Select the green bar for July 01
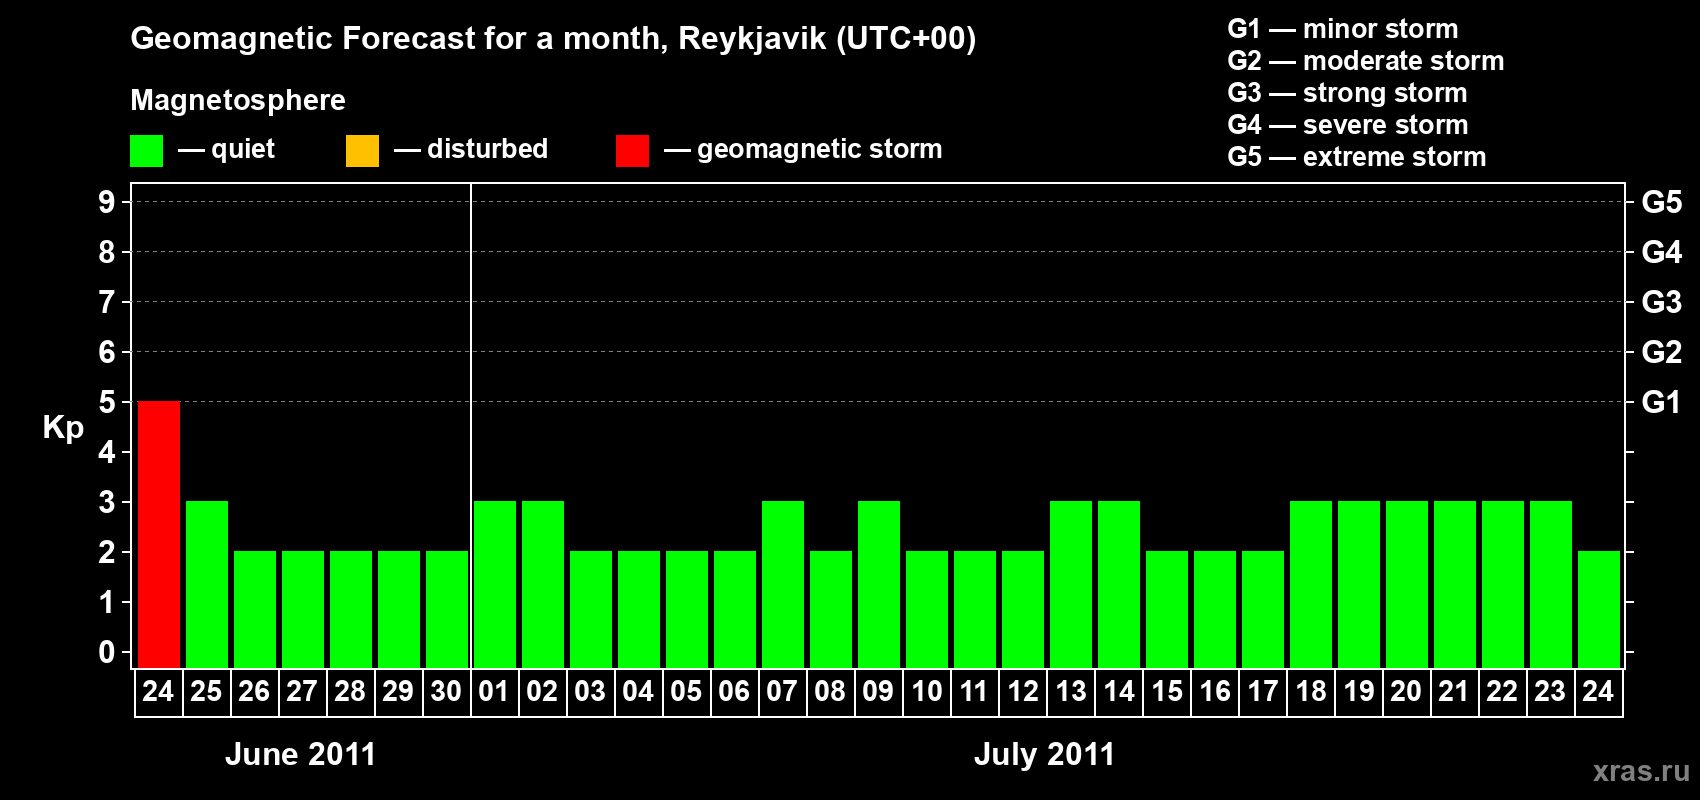Image resolution: width=1700 pixels, height=800 pixels. coord(495,584)
